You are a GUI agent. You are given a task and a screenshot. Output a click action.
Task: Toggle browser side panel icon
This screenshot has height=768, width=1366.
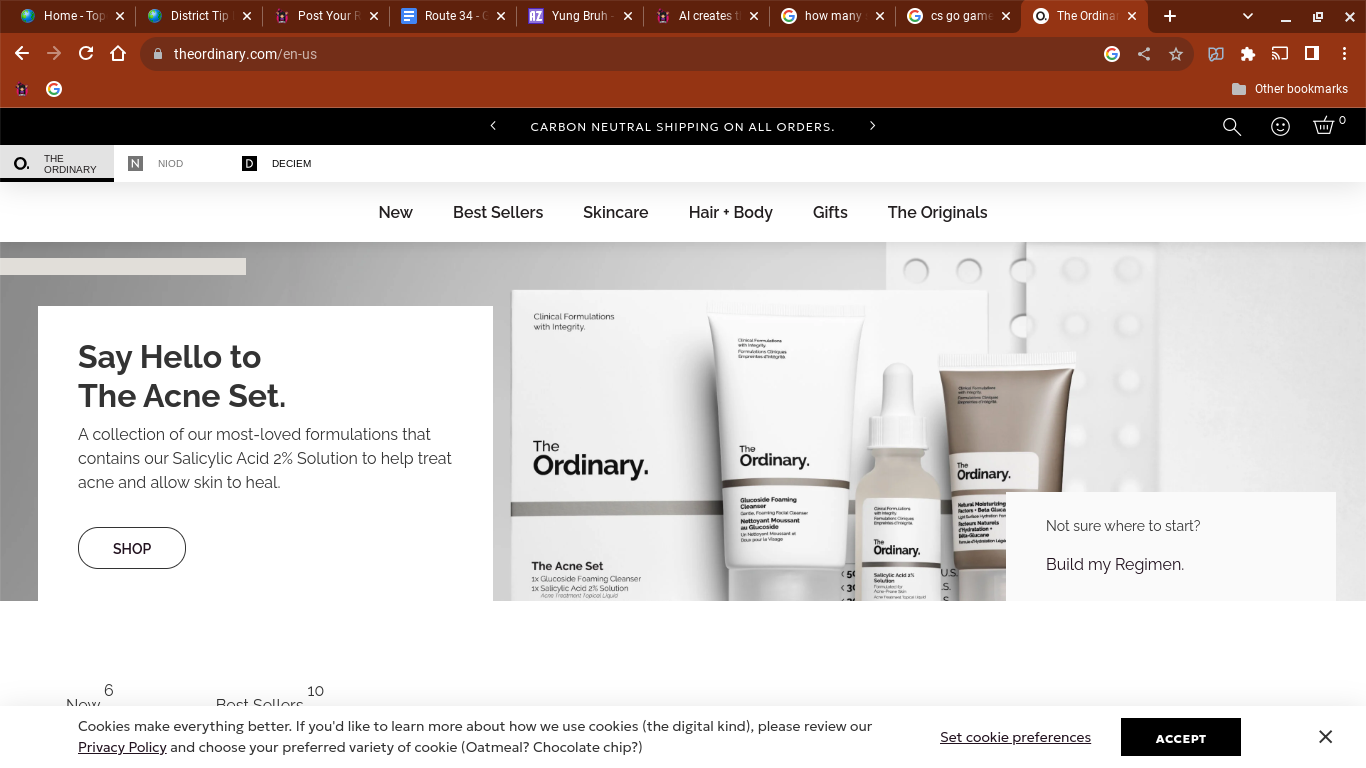point(1312,54)
